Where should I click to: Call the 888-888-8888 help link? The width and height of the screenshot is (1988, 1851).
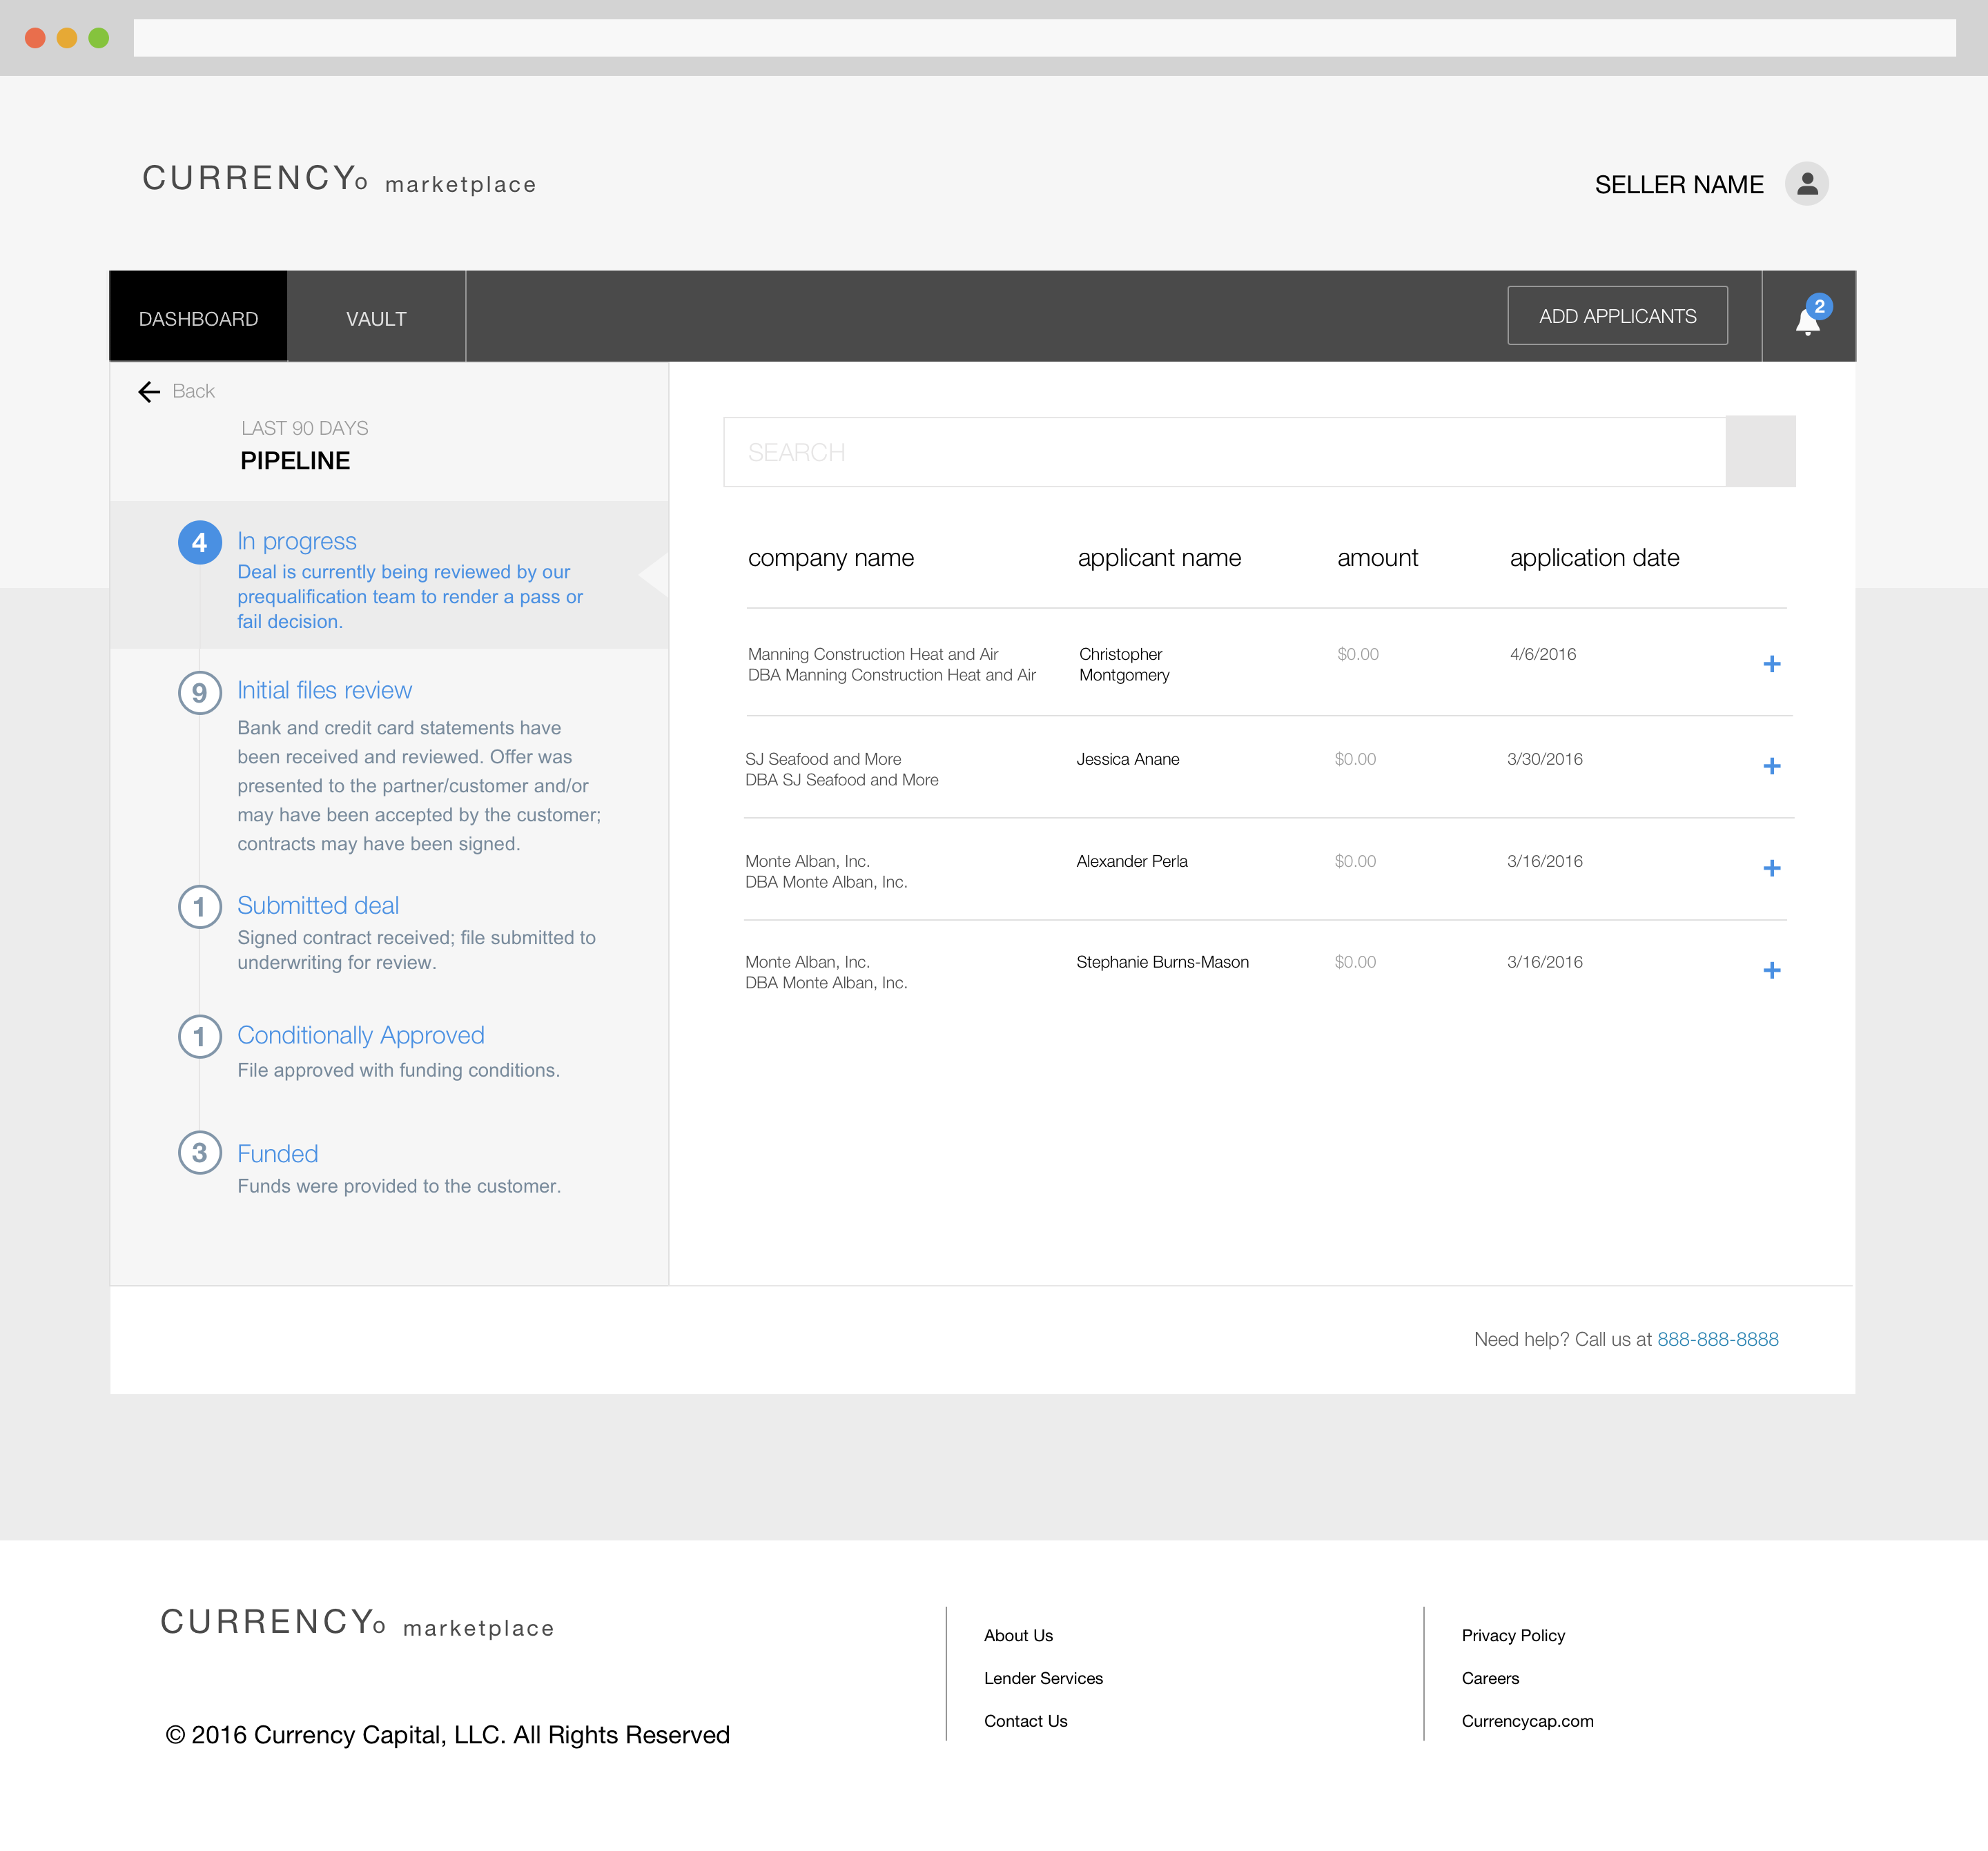pos(1717,1339)
